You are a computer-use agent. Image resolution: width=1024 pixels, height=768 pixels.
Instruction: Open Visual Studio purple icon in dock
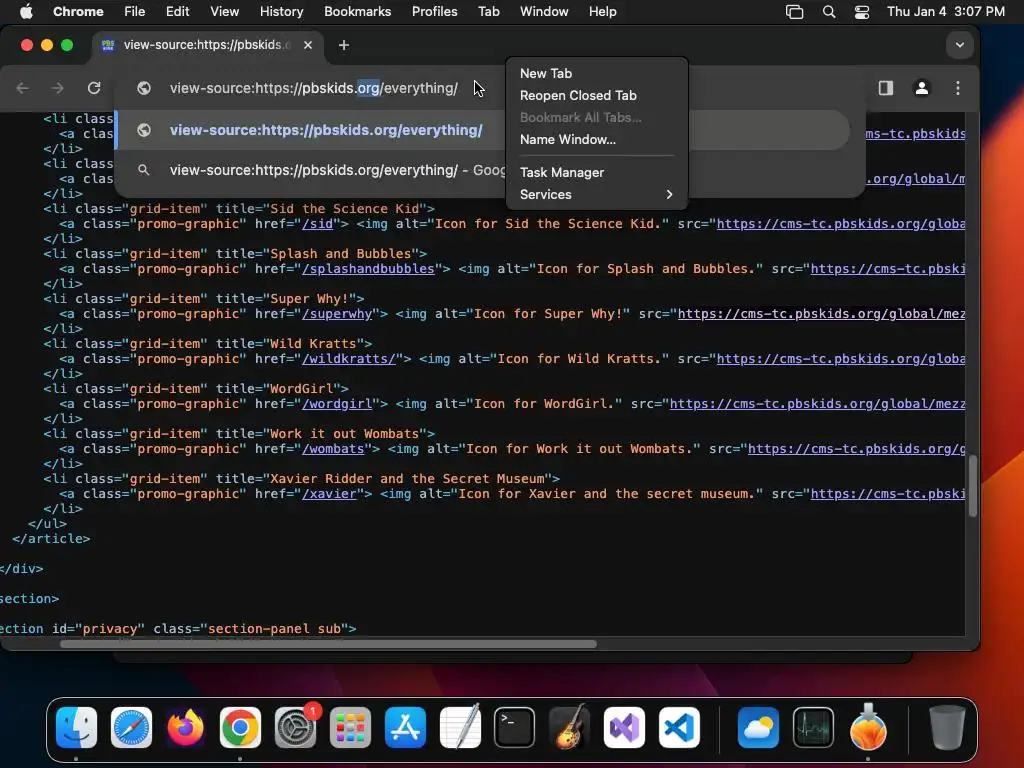point(624,728)
